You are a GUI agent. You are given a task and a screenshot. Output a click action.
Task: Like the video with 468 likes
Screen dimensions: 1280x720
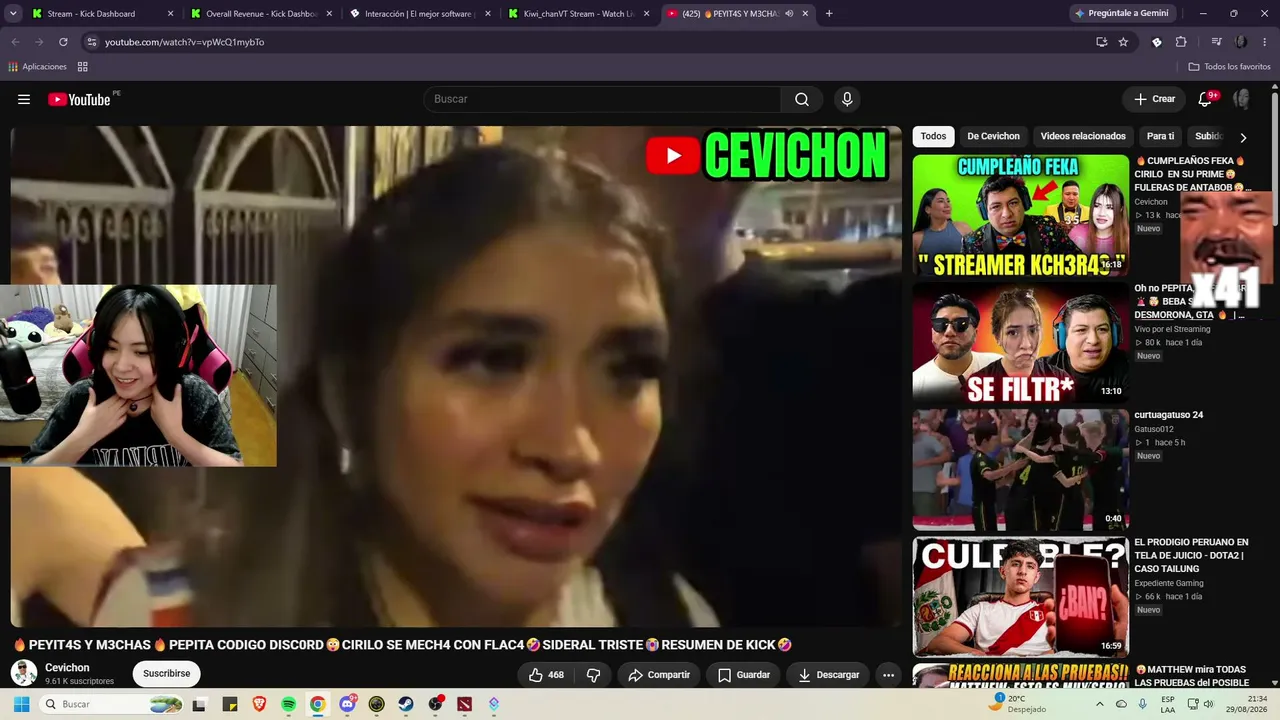click(546, 675)
